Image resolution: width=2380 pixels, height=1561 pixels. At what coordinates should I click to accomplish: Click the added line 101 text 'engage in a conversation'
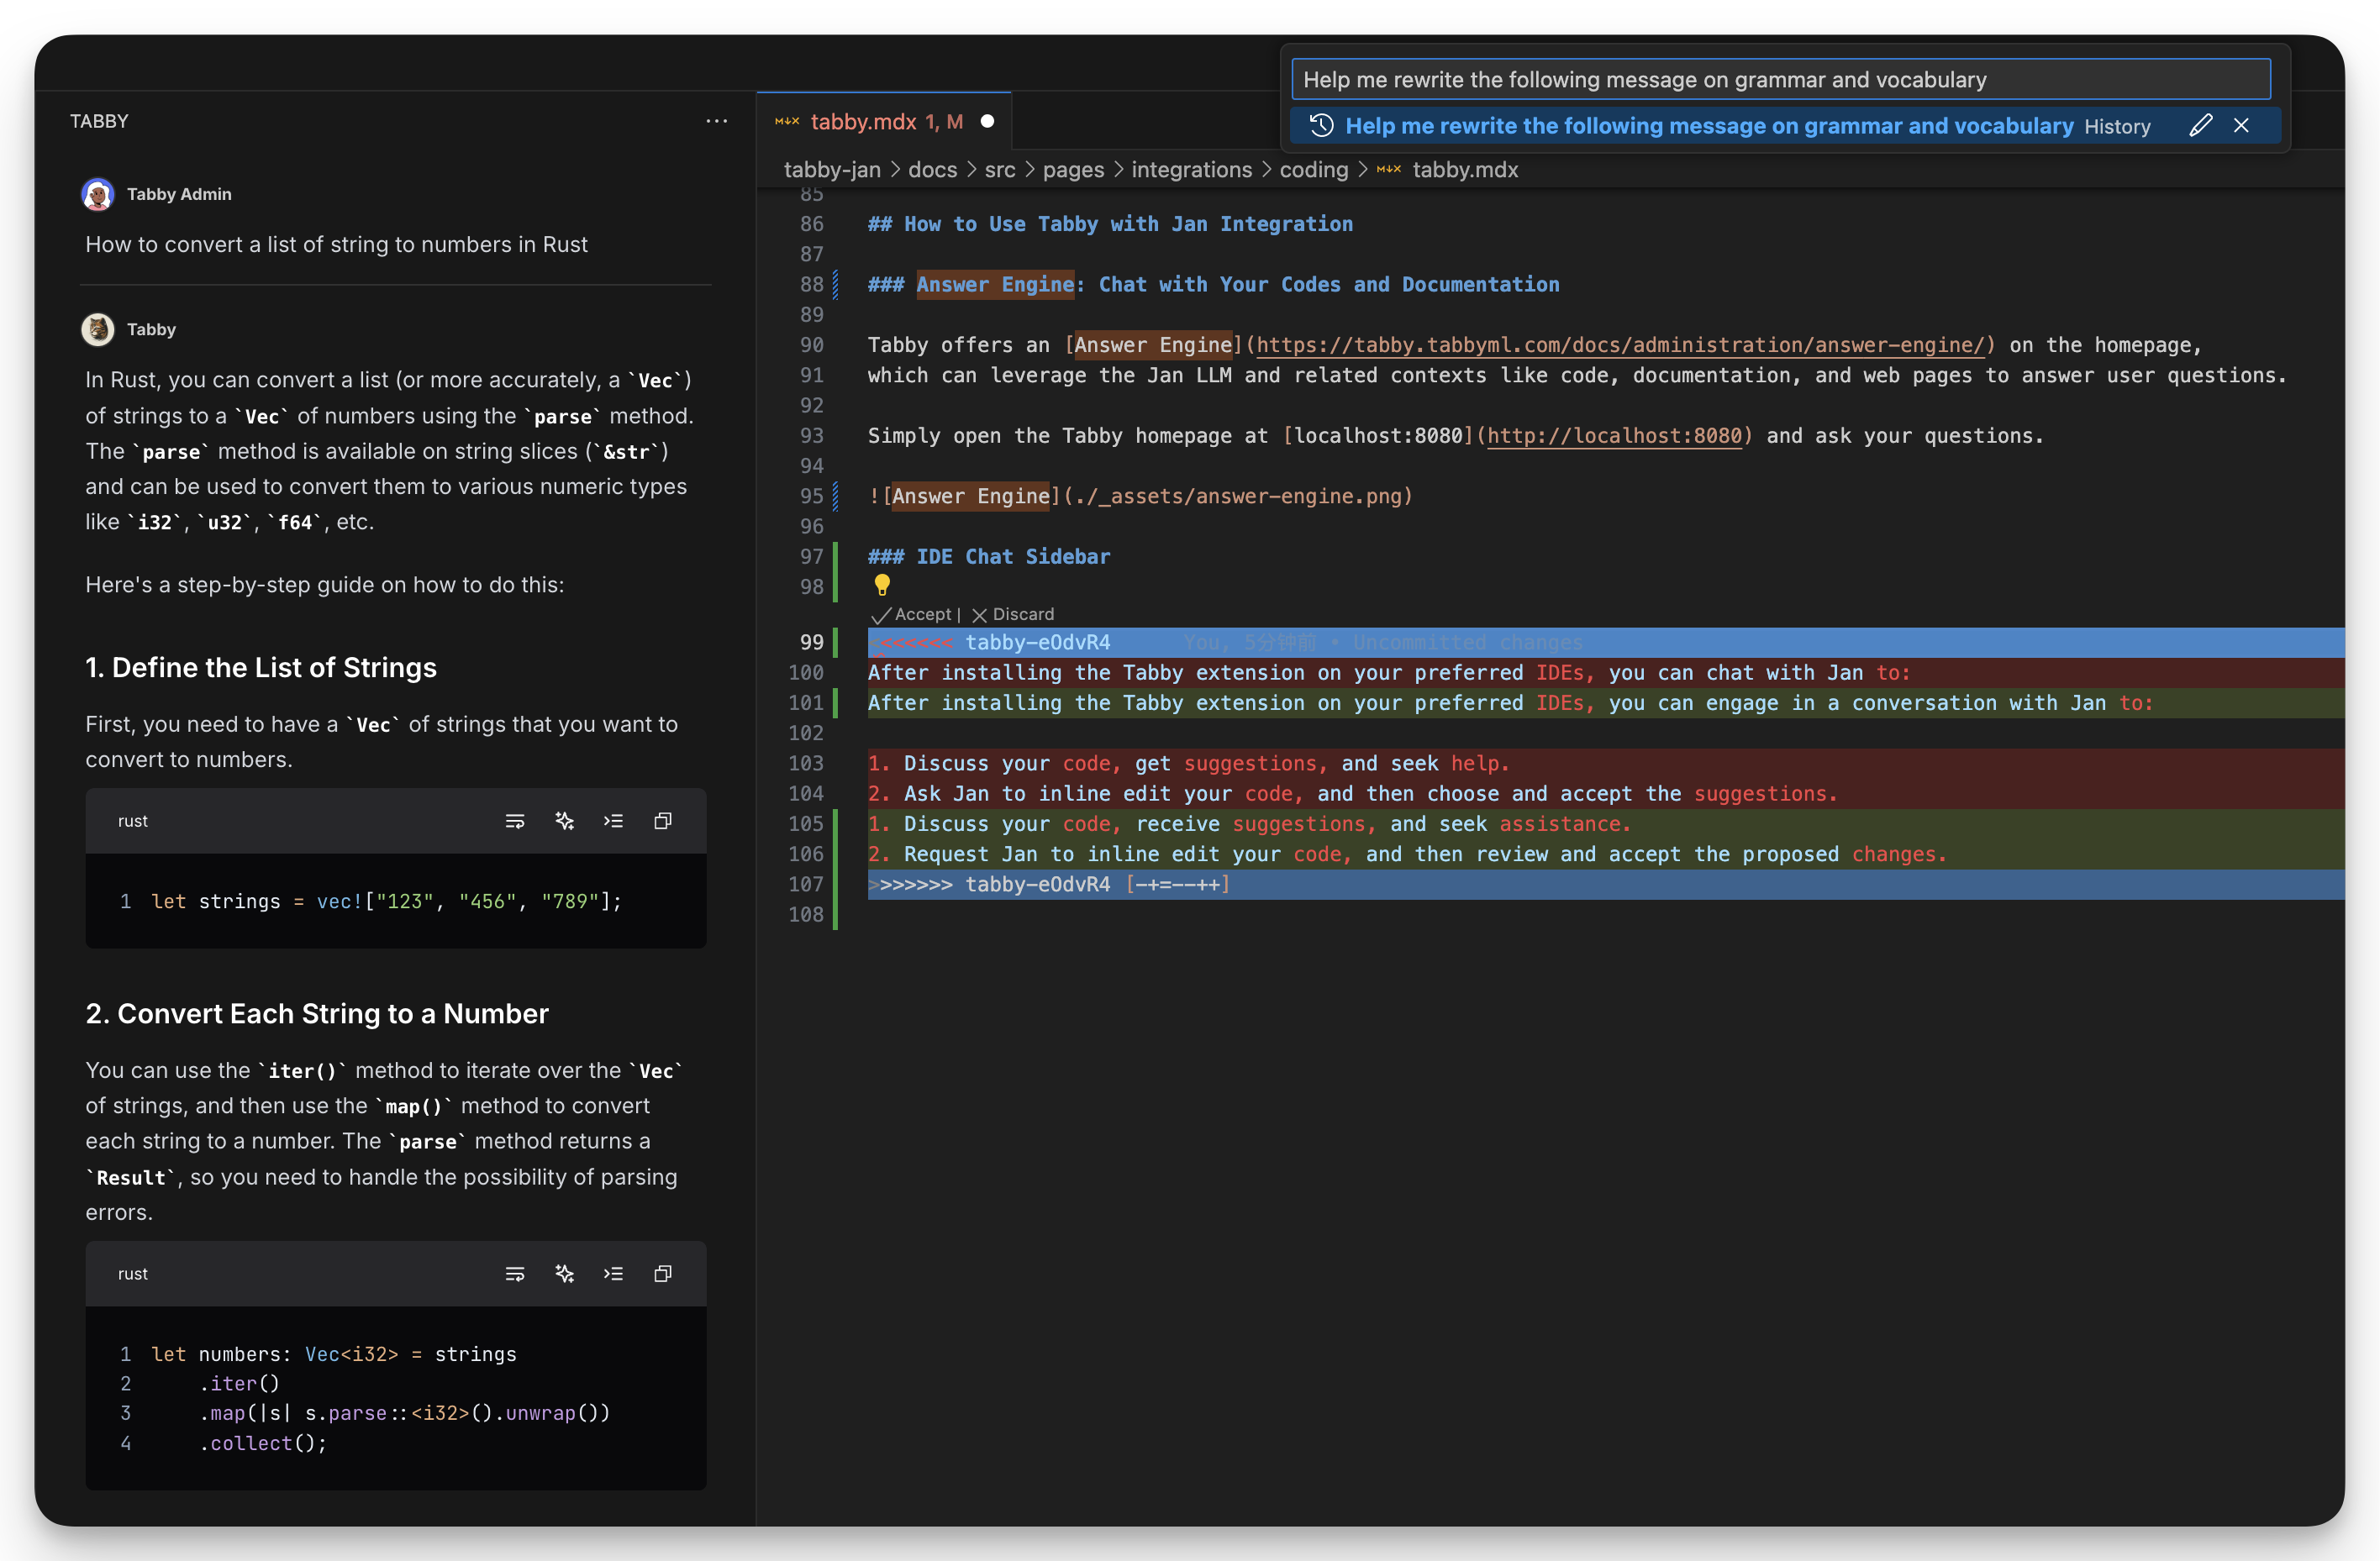pyautogui.click(x=1852, y=703)
